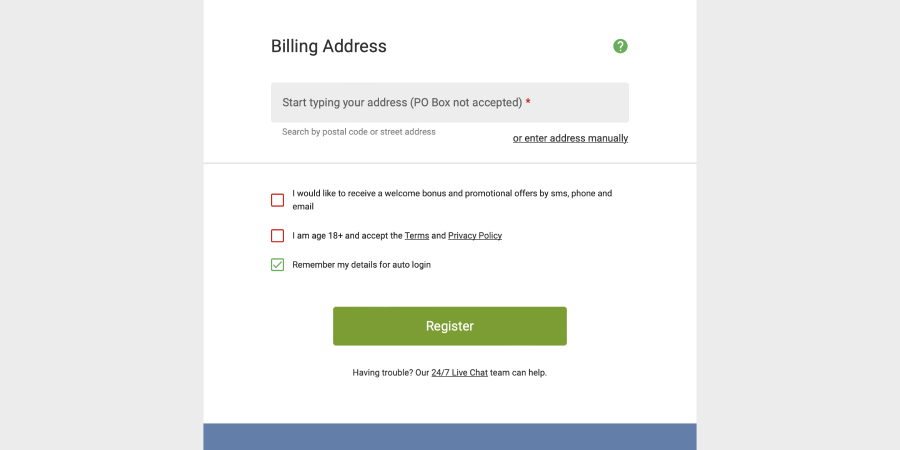
Task: Tick the welcome bonus promotional offers checkbox
Action: point(277,200)
